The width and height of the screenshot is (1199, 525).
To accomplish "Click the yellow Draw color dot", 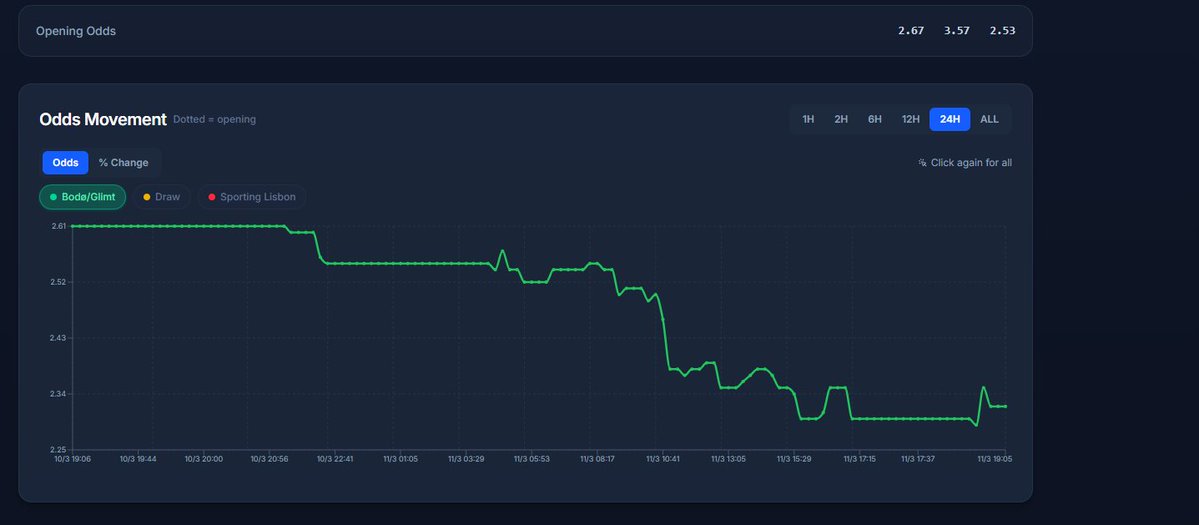I will tap(147, 197).
